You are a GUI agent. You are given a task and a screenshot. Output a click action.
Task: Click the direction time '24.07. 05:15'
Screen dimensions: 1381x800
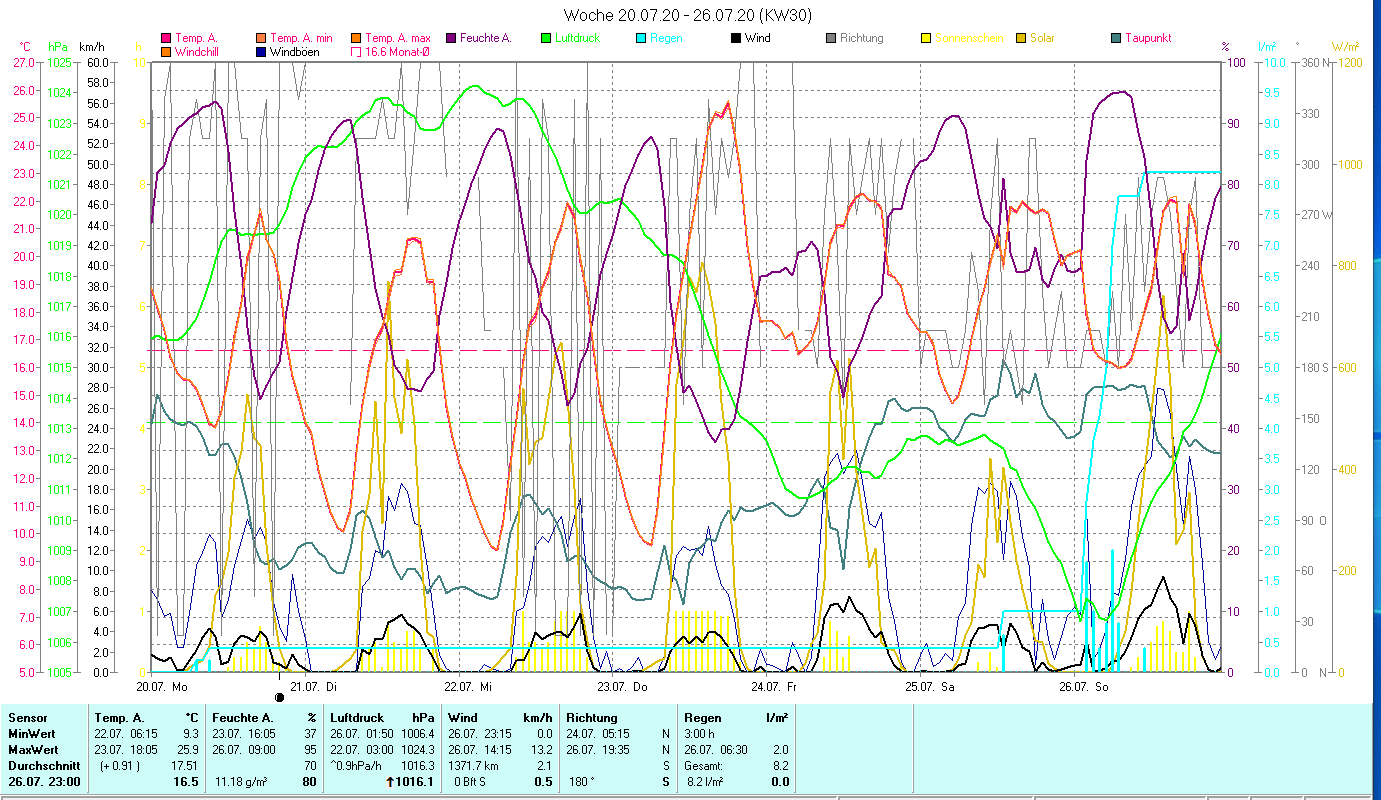(x=598, y=734)
